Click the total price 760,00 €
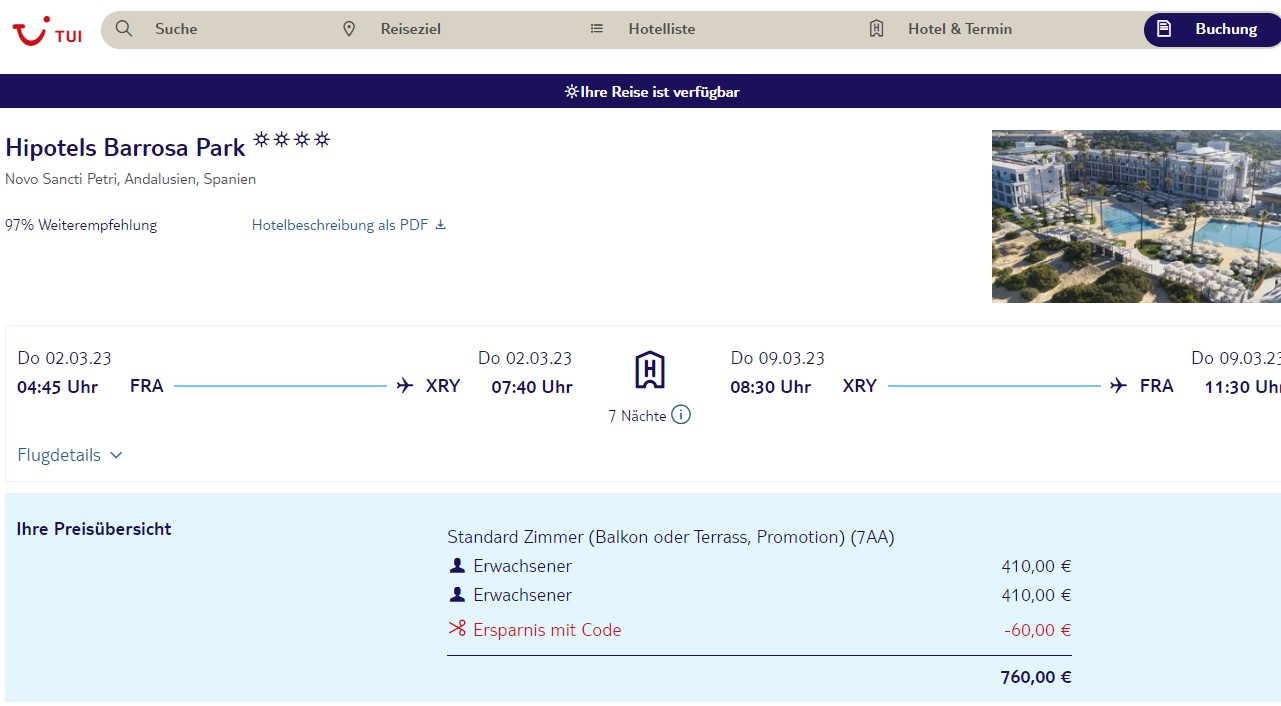The height and width of the screenshot is (706, 1281). 1036,677
